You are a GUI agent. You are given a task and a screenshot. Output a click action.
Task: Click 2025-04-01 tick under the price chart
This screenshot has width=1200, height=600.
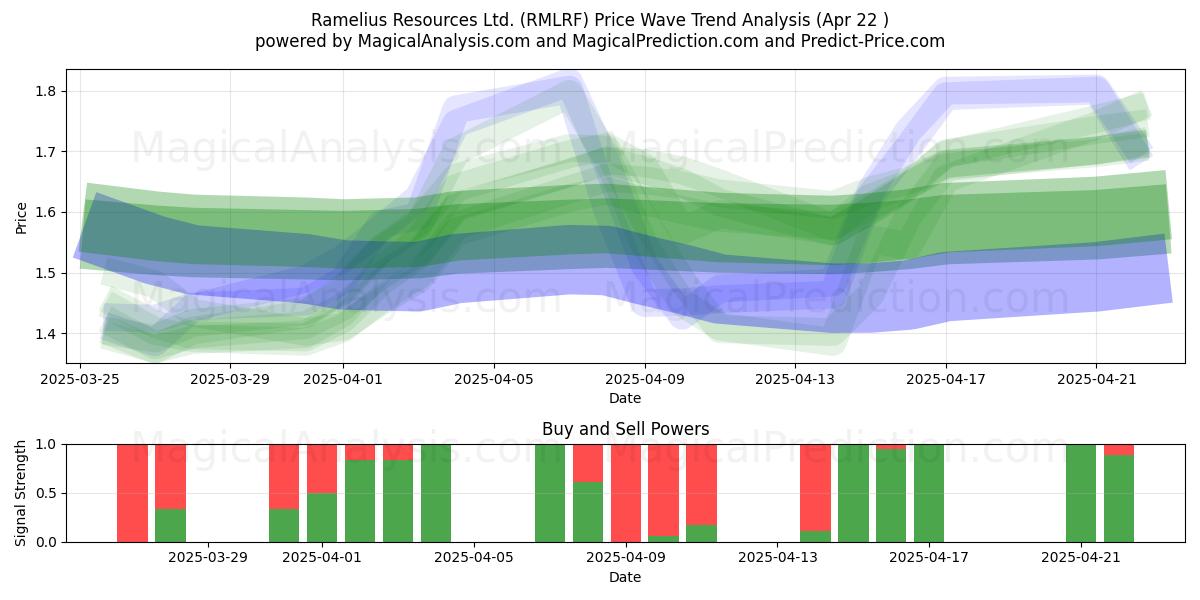[344, 379]
